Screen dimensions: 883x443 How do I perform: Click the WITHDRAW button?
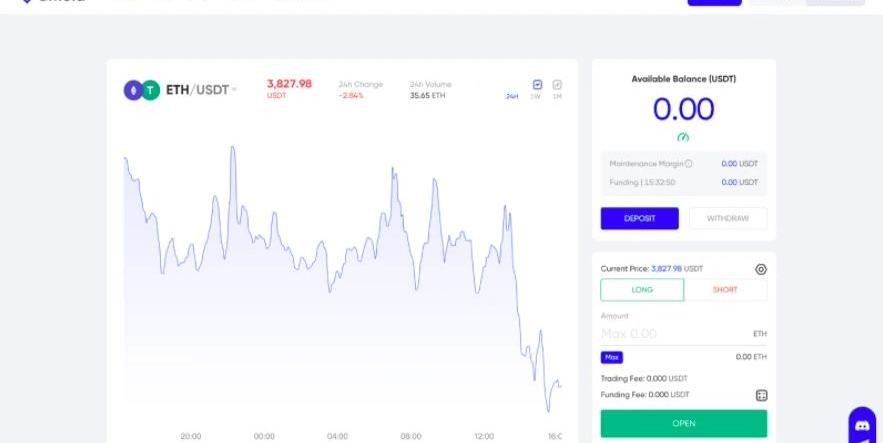click(x=728, y=218)
